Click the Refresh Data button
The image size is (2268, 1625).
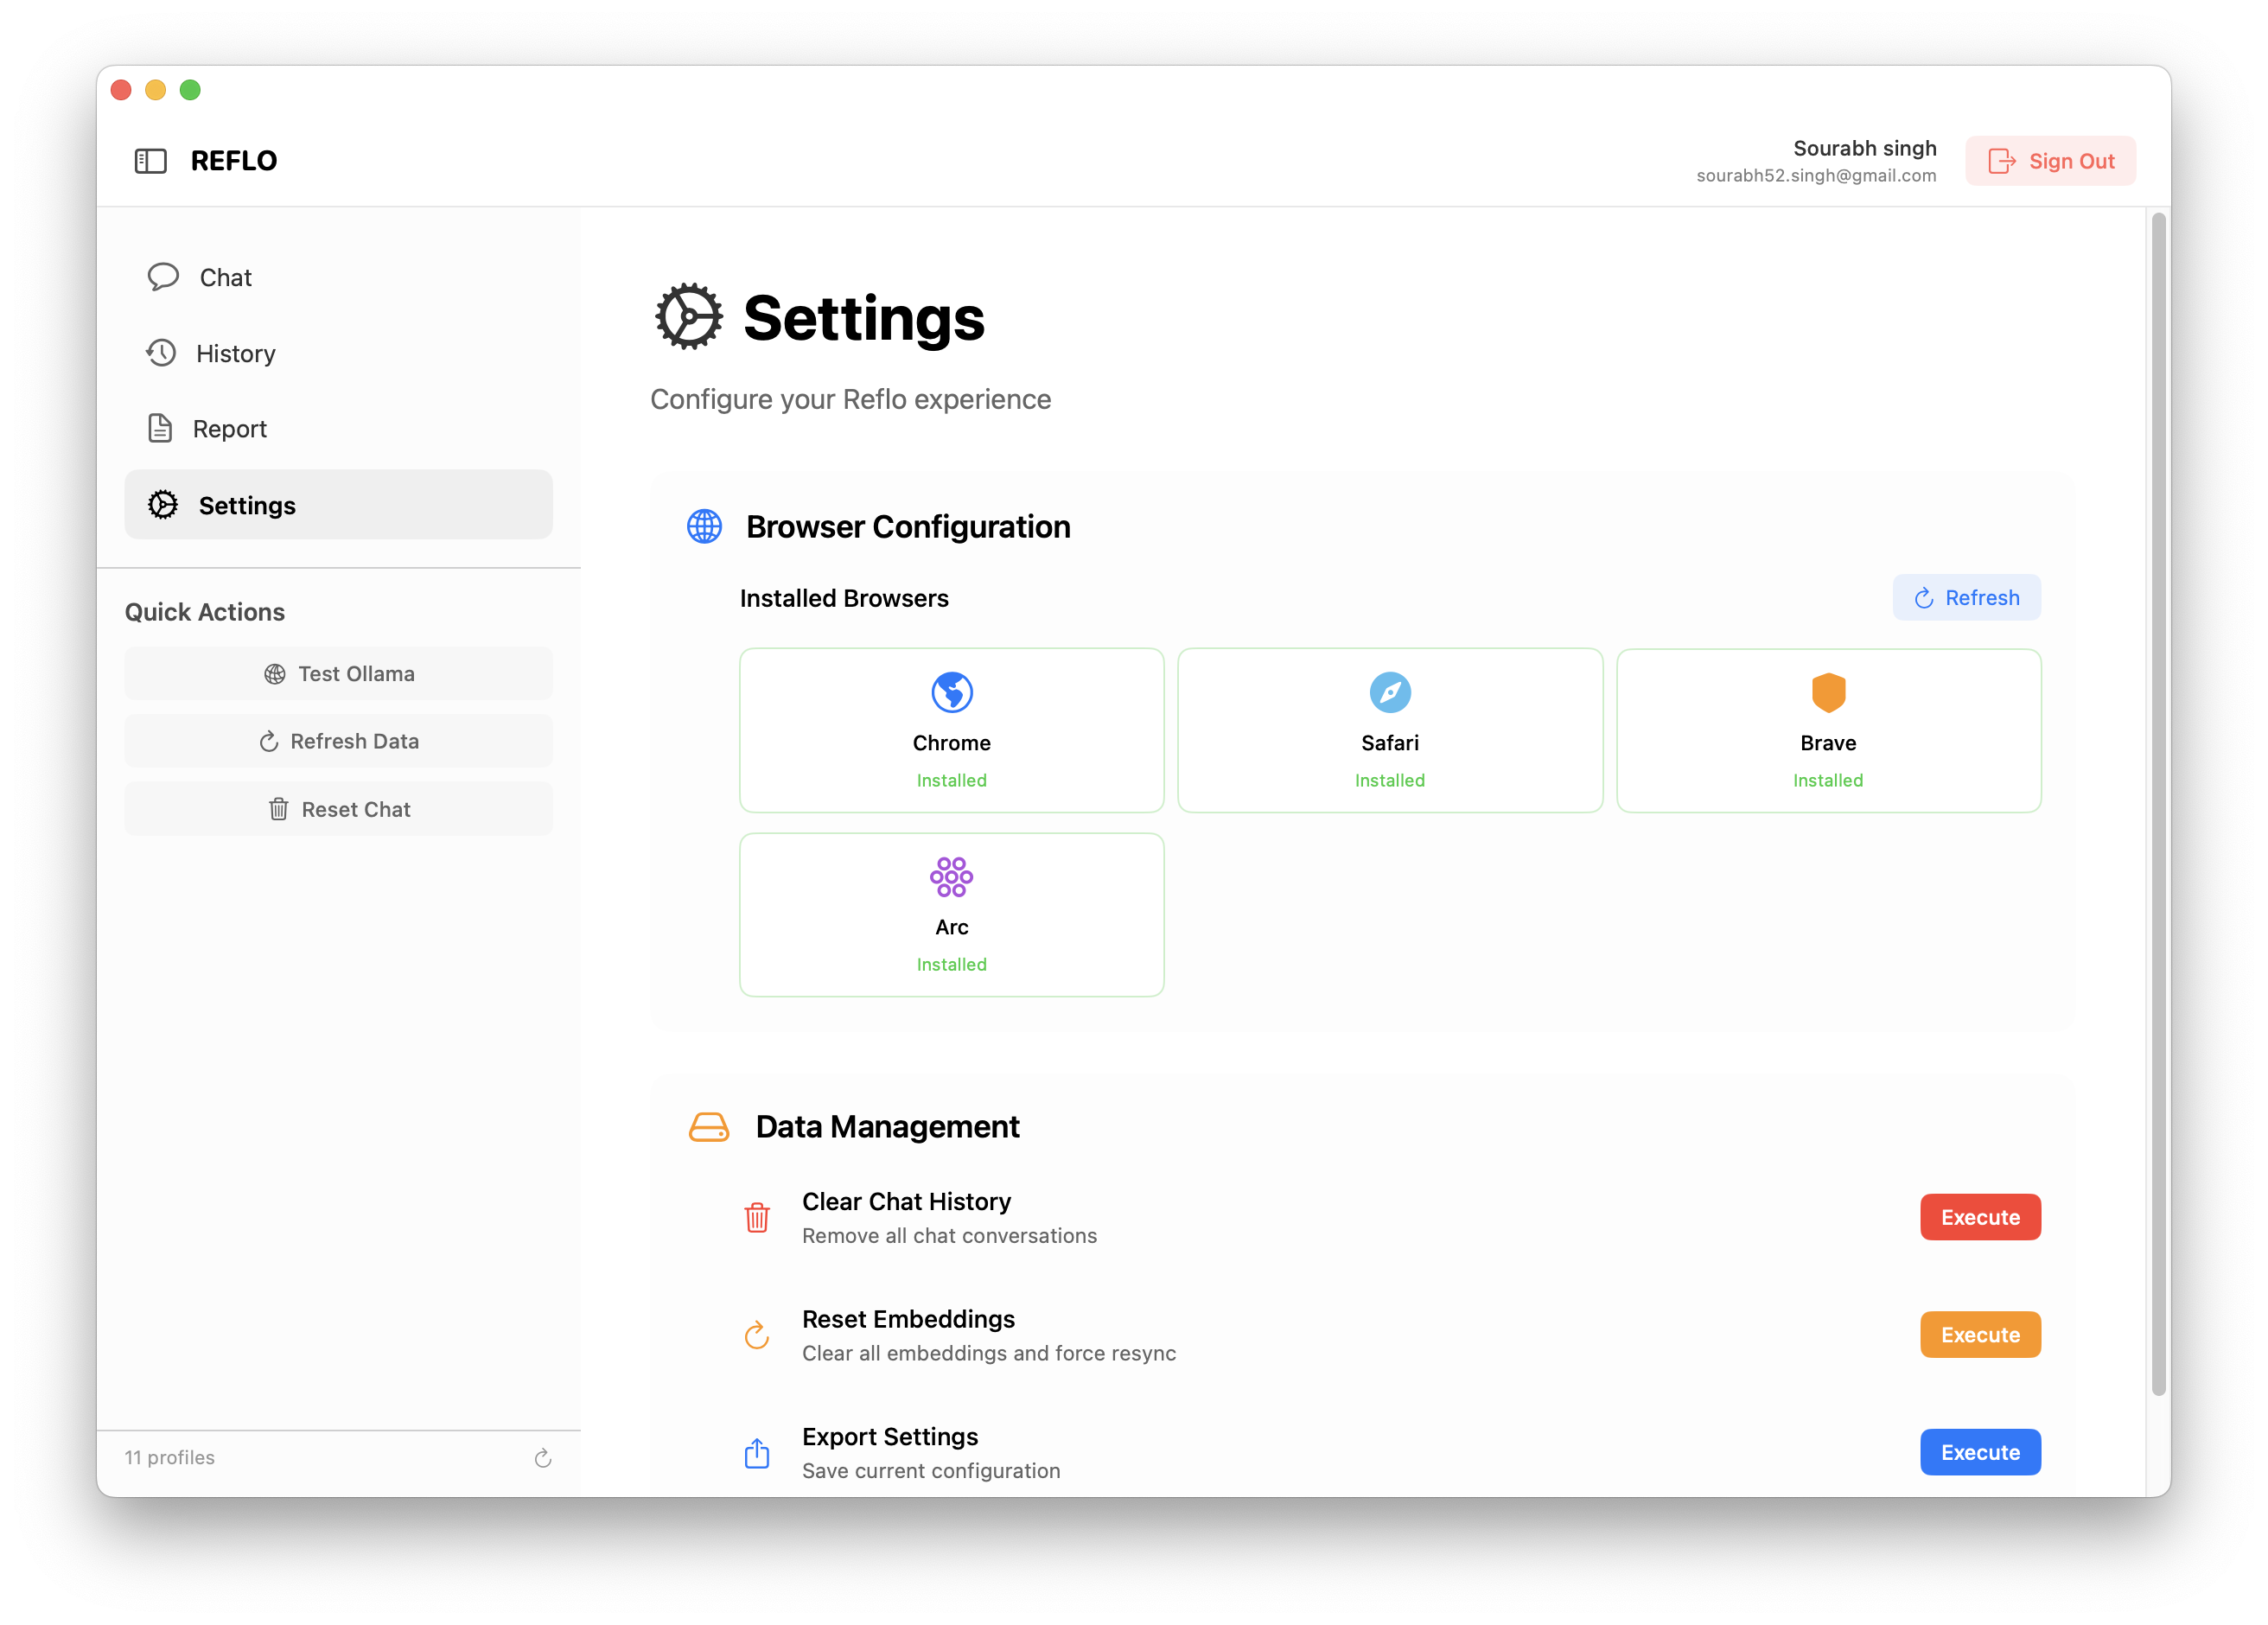coord(338,741)
